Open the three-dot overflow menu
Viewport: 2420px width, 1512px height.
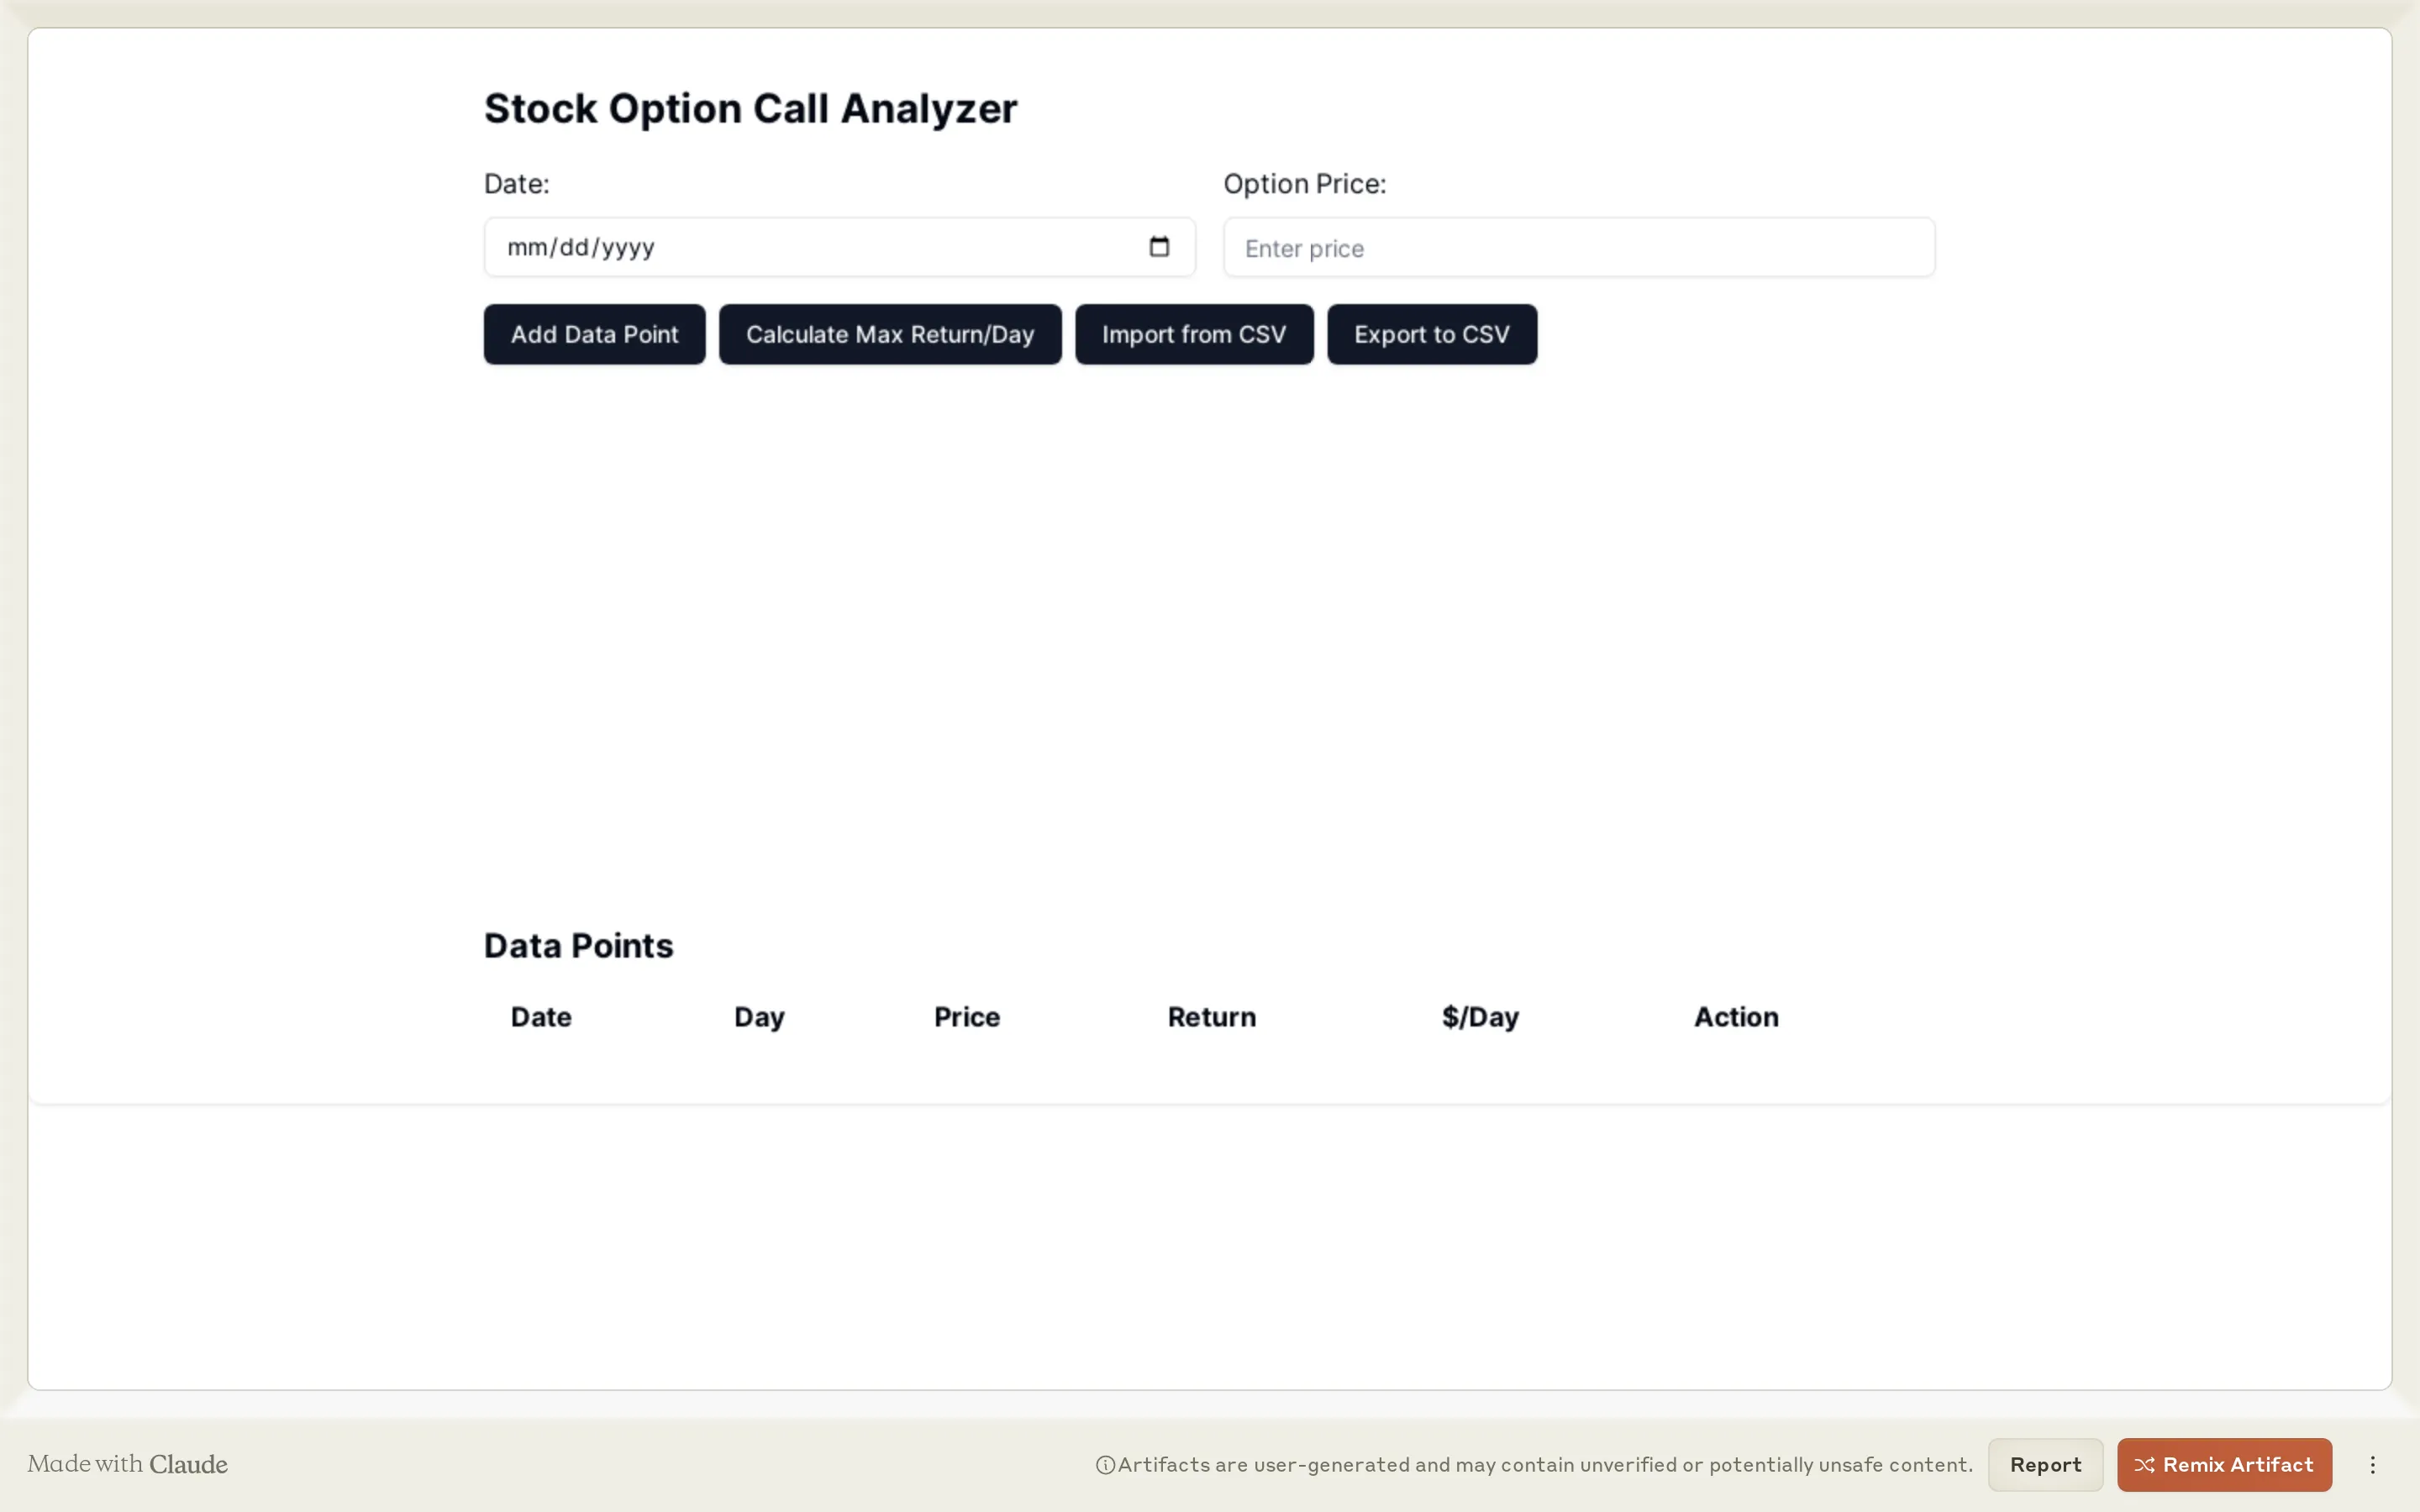(x=2373, y=1464)
